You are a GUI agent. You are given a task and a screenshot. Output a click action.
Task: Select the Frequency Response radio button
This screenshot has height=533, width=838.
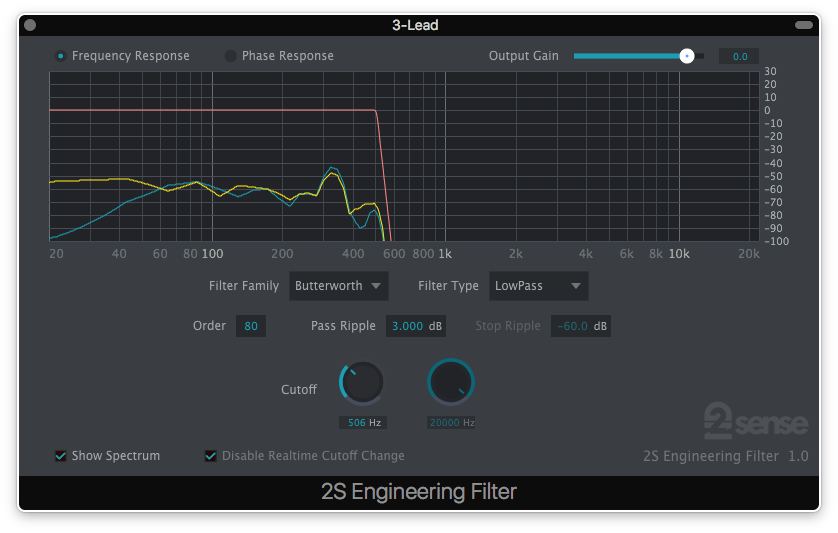click(60, 56)
